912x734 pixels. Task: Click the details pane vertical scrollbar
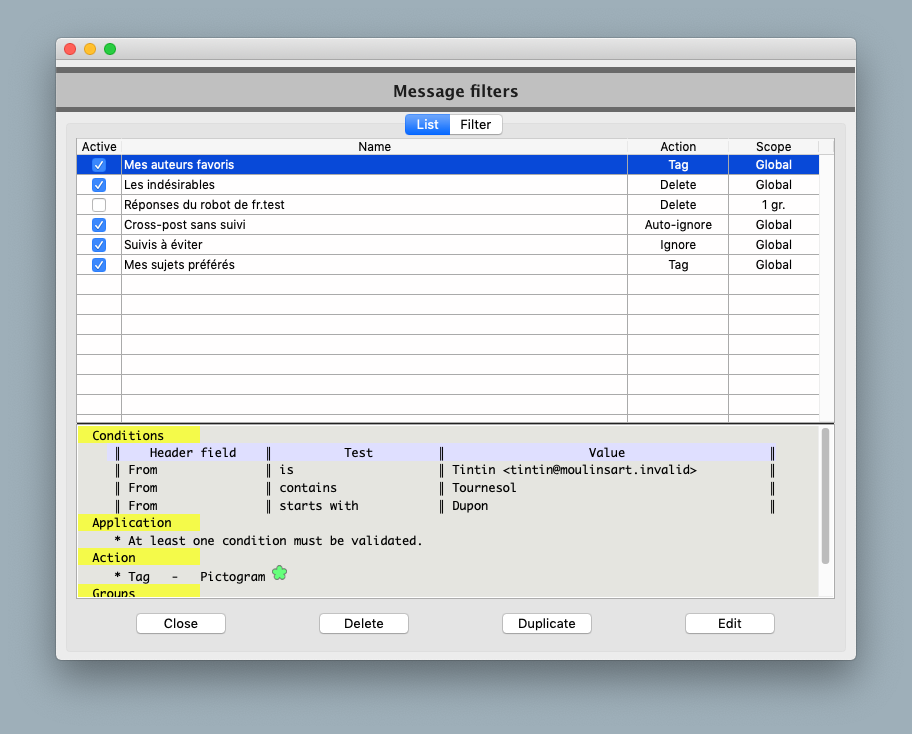[825, 497]
